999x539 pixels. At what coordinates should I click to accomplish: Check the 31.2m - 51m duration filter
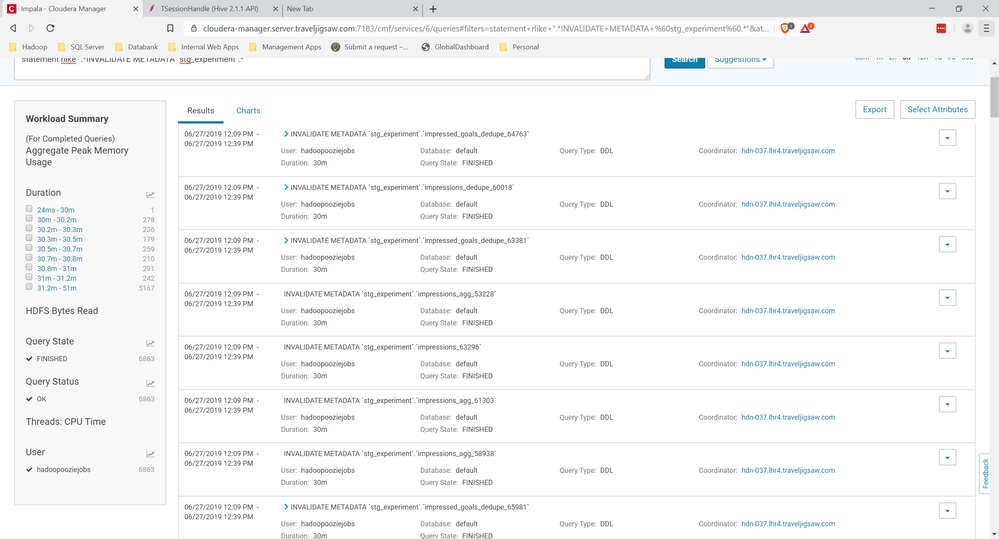point(29,287)
